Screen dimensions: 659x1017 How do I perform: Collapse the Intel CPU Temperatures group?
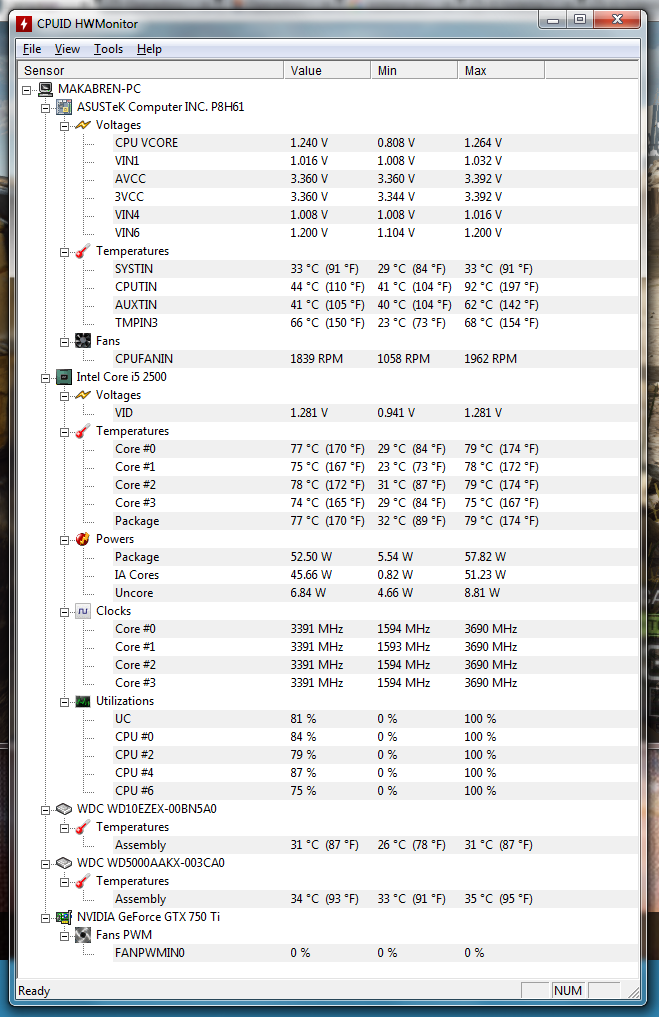pos(64,432)
